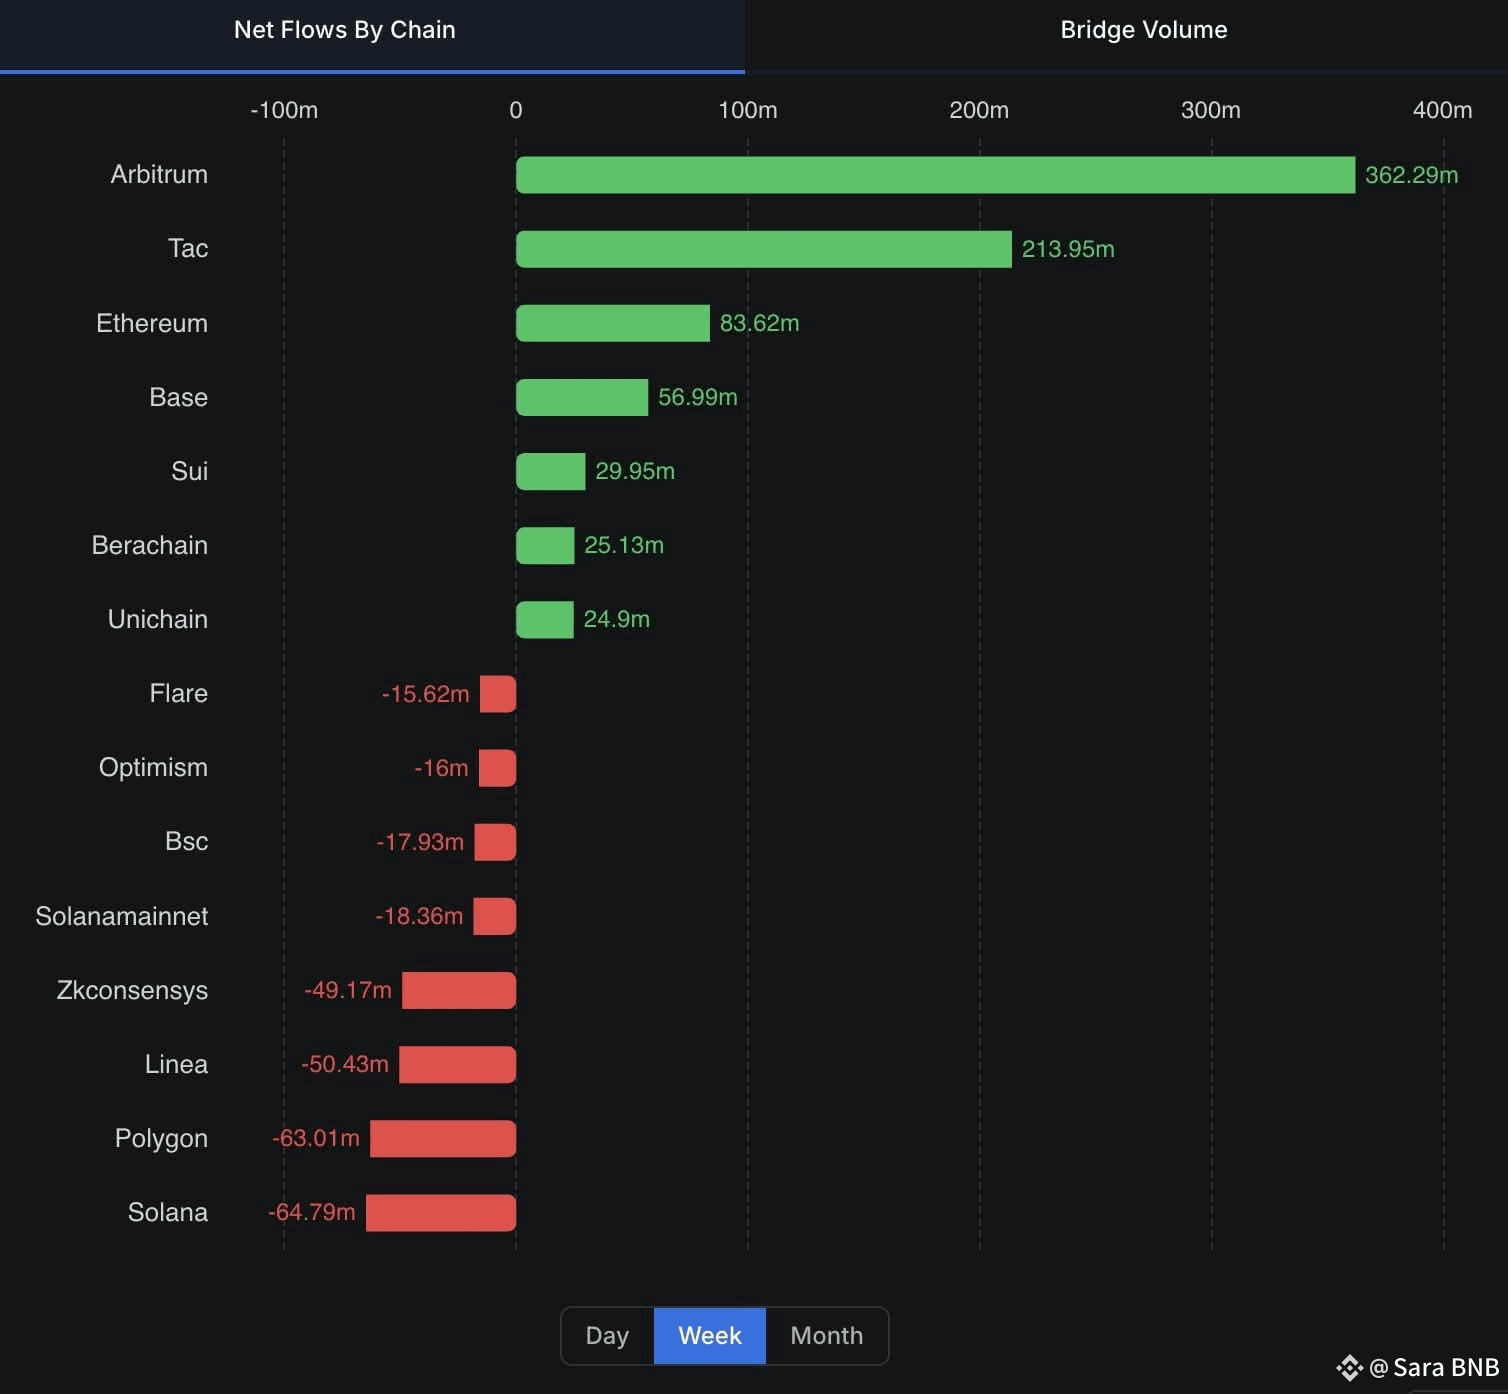
Task: Click the -15.62m value label
Action: (425, 694)
